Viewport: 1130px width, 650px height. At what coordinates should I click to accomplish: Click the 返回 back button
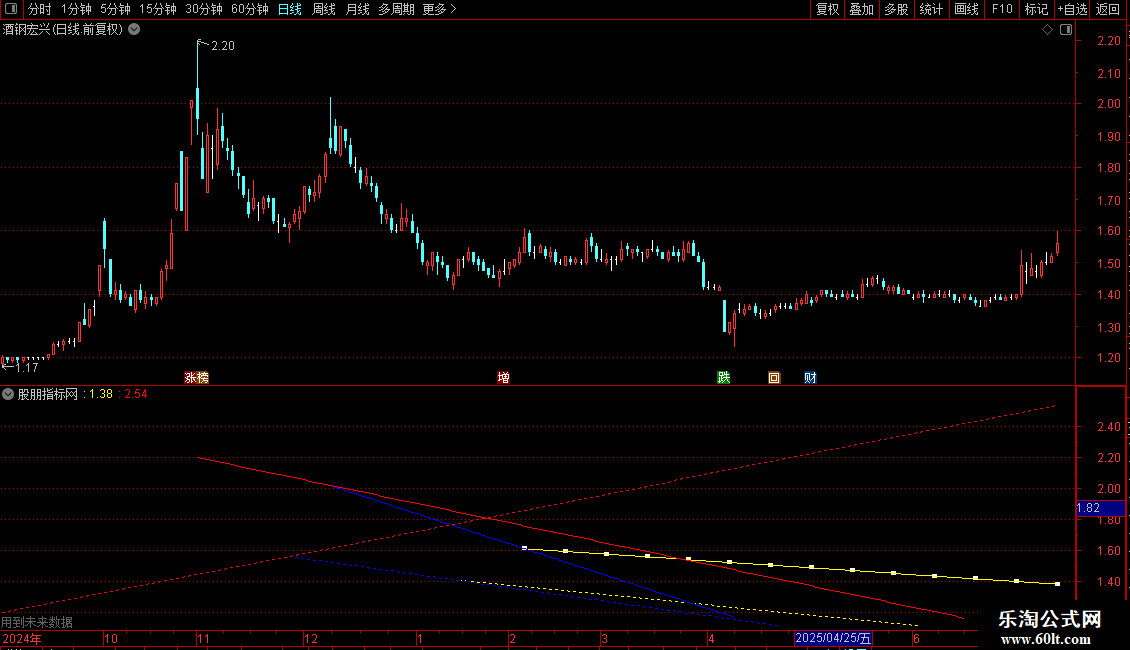(x=1108, y=9)
